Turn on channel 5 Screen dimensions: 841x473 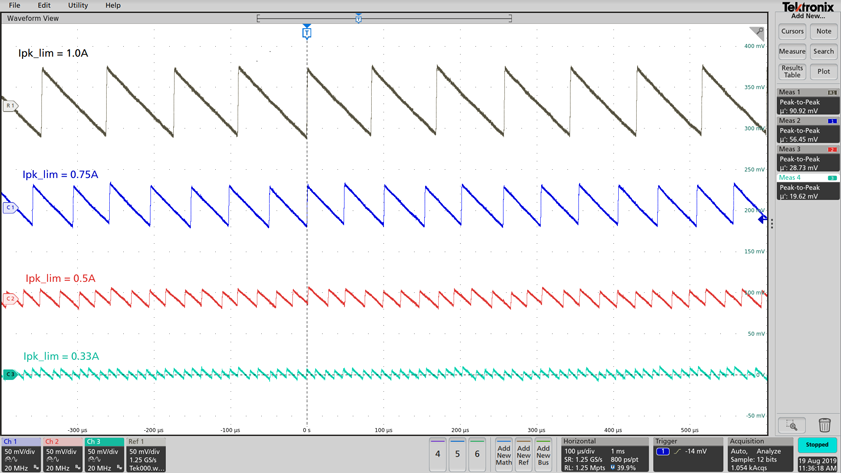click(x=457, y=454)
